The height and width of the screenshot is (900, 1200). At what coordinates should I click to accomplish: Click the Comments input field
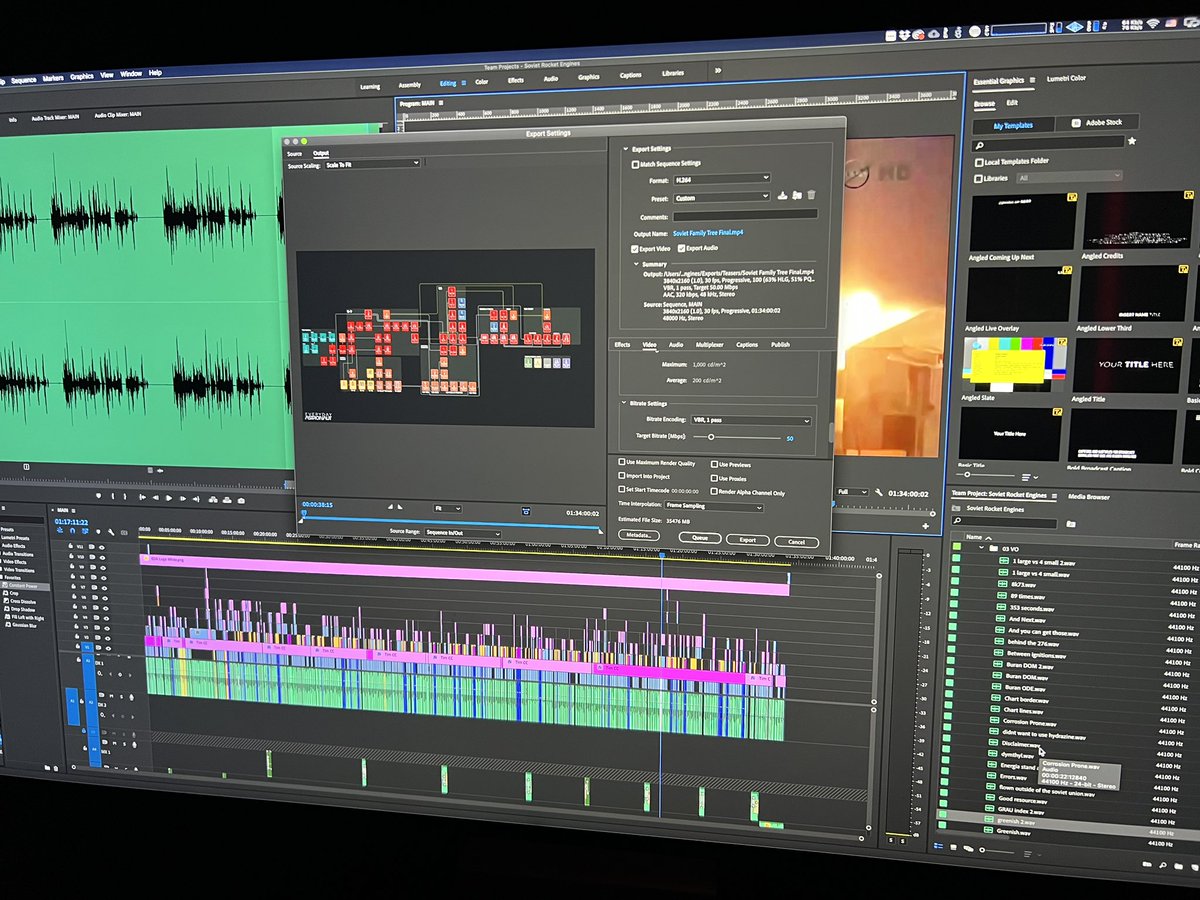point(744,214)
